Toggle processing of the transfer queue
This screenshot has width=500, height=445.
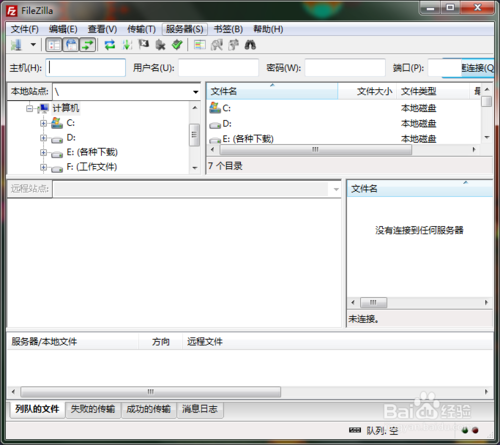click(x=127, y=45)
